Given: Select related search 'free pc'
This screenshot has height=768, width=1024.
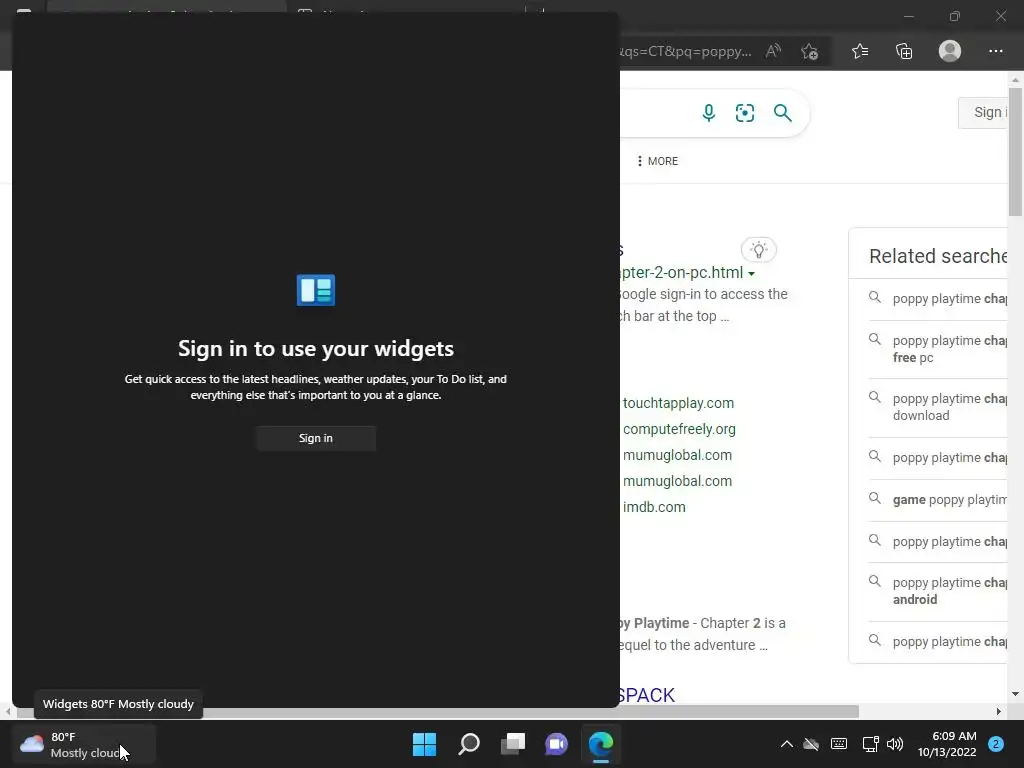Looking at the screenshot, I should click(x=938, y=349).
